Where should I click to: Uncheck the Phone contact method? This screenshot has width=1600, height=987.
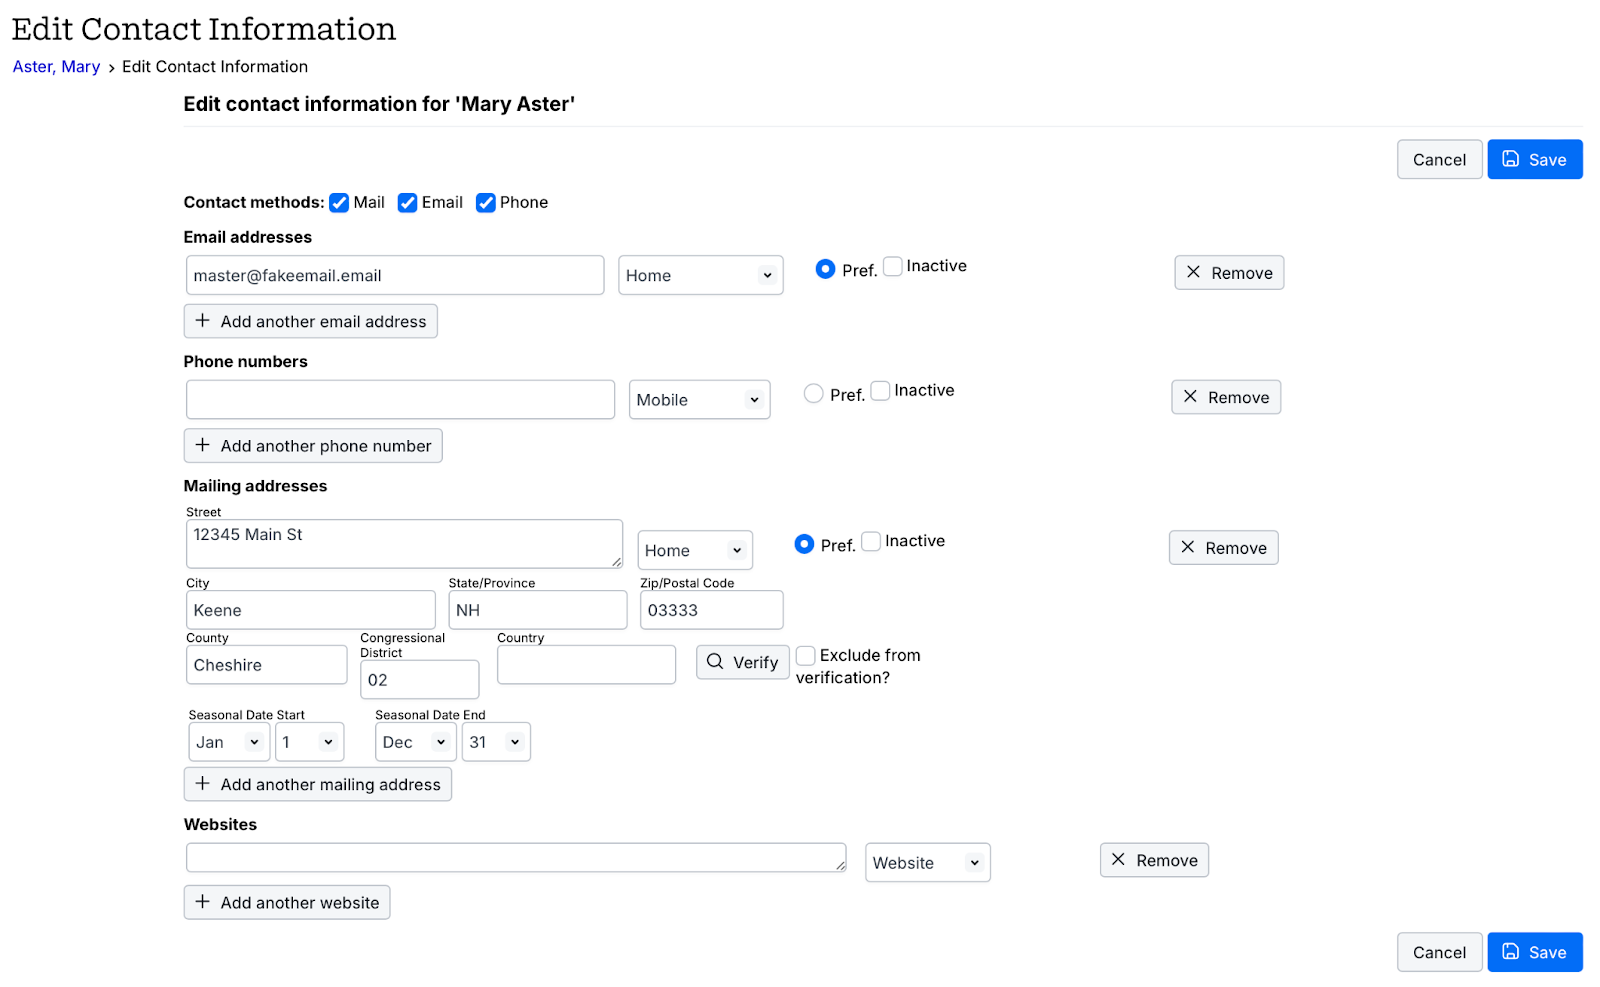486,203
